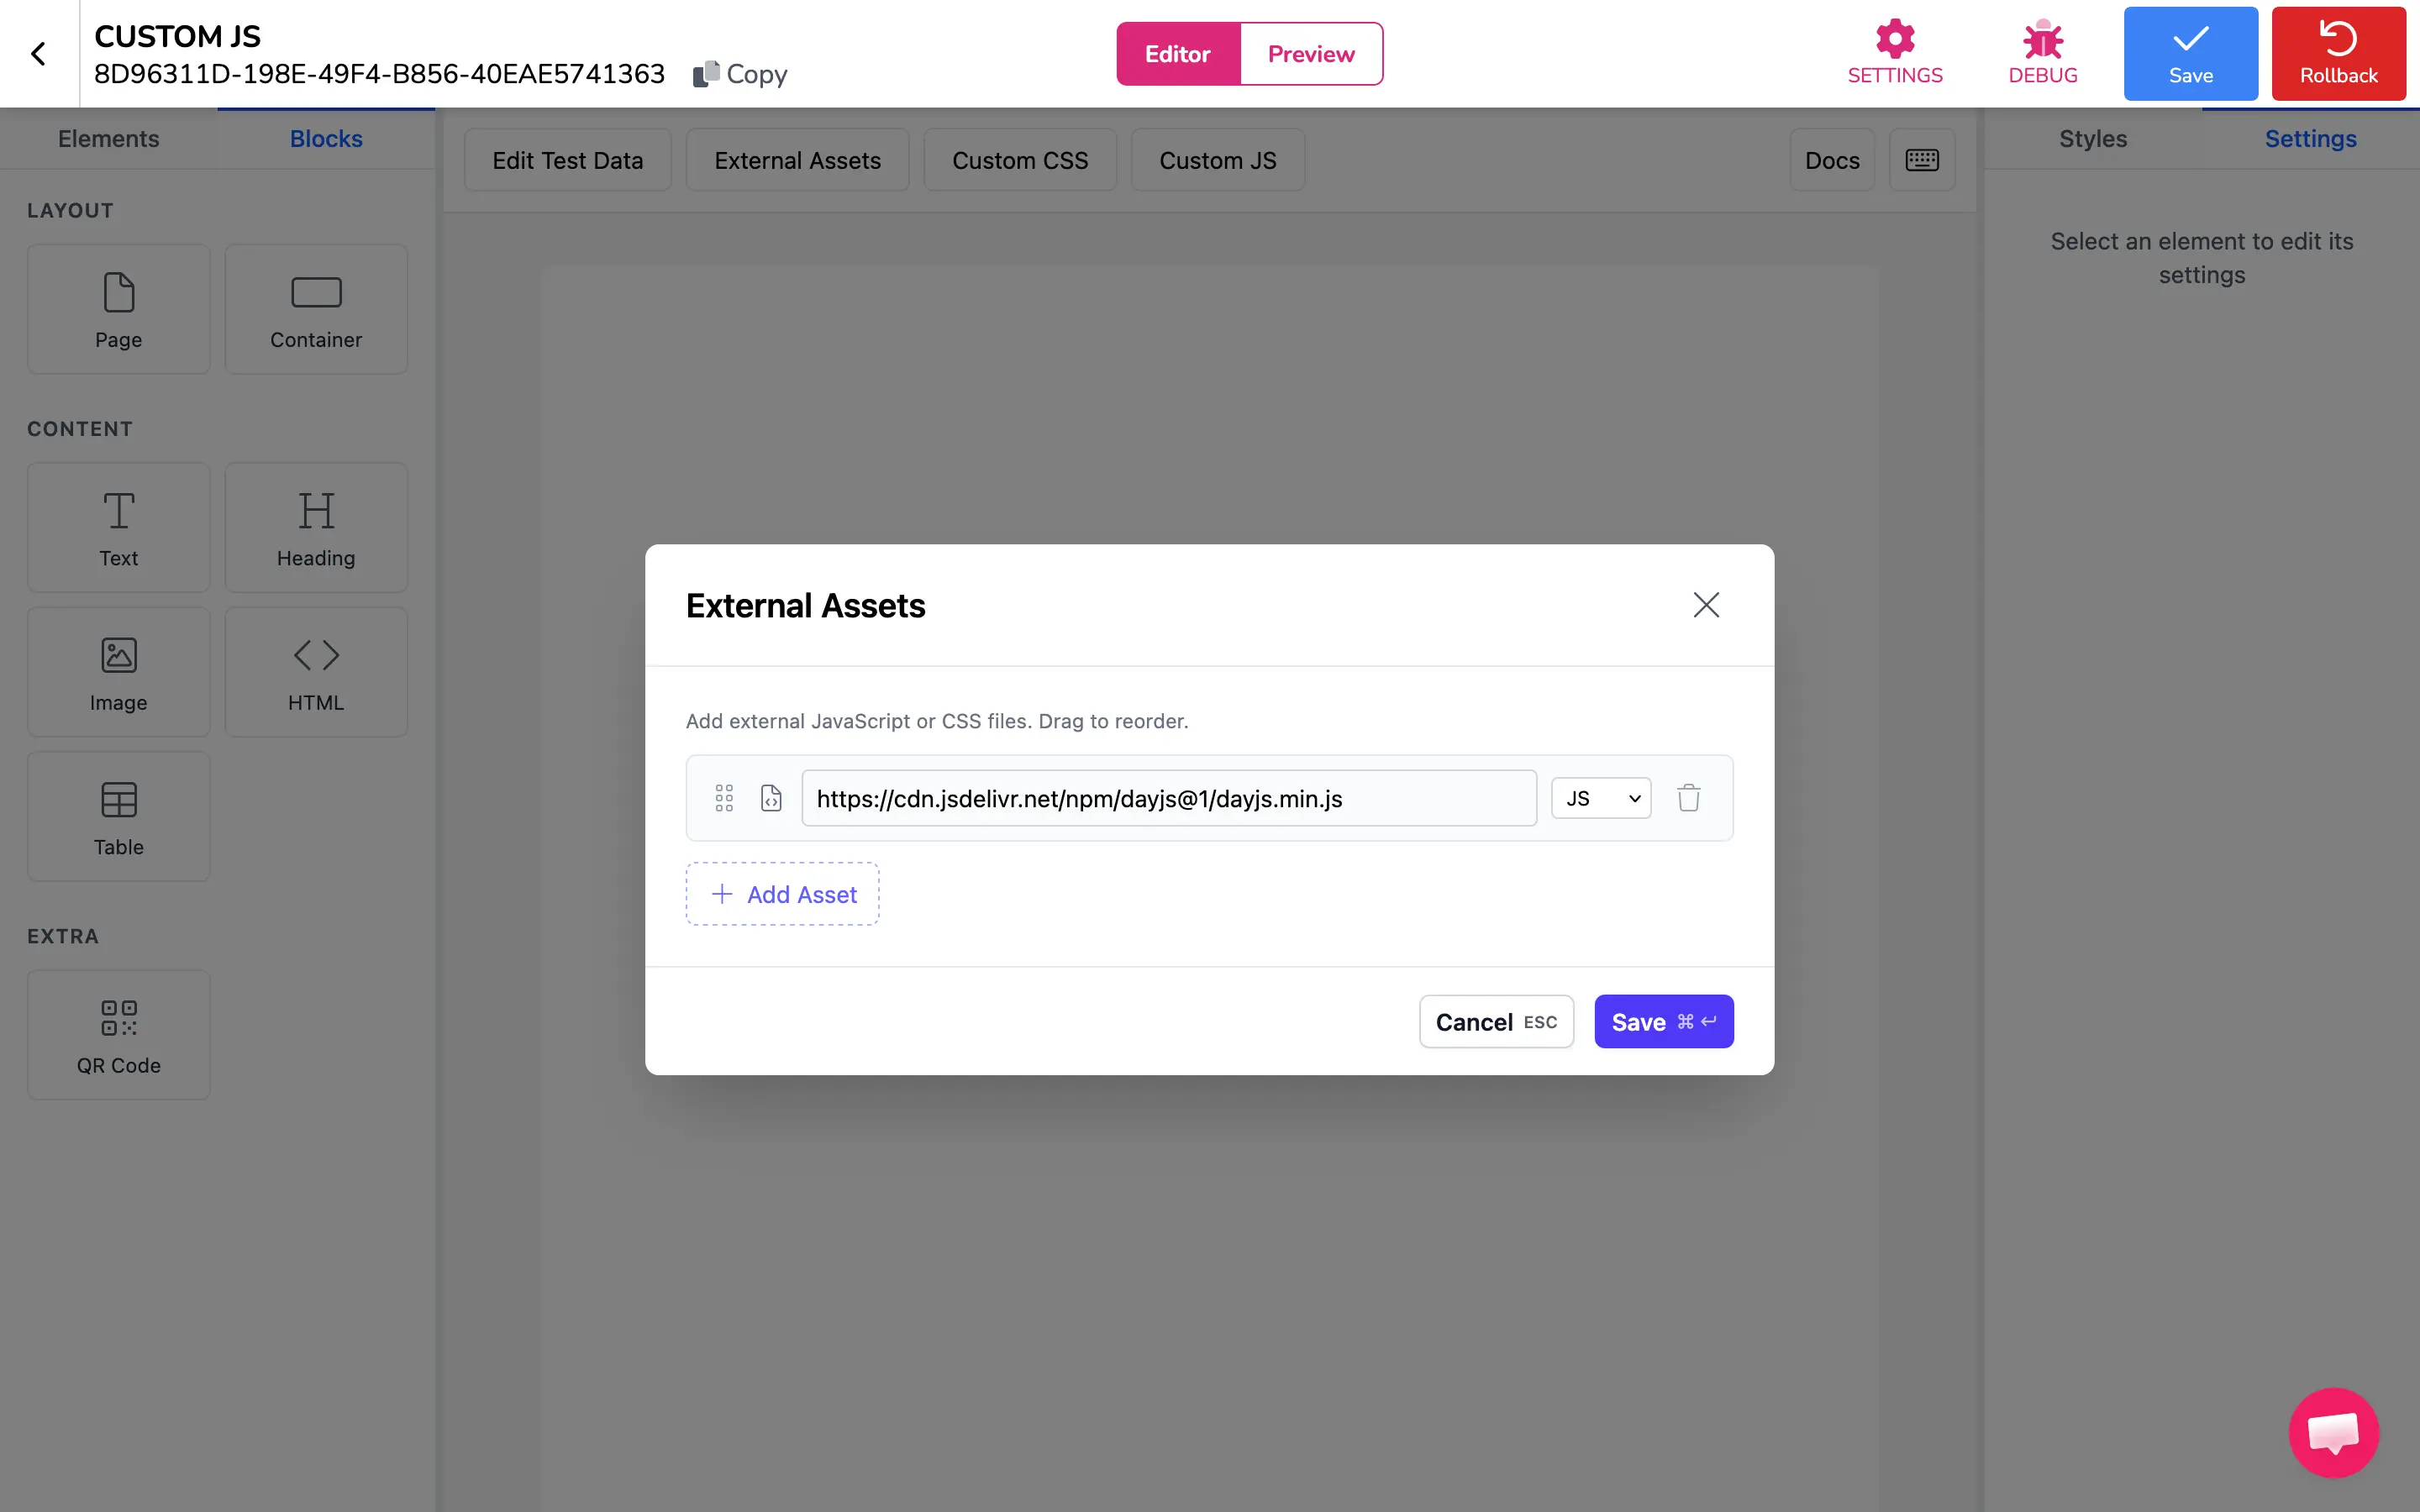
Task: Select the Heading block
Action: pos(316,528)
